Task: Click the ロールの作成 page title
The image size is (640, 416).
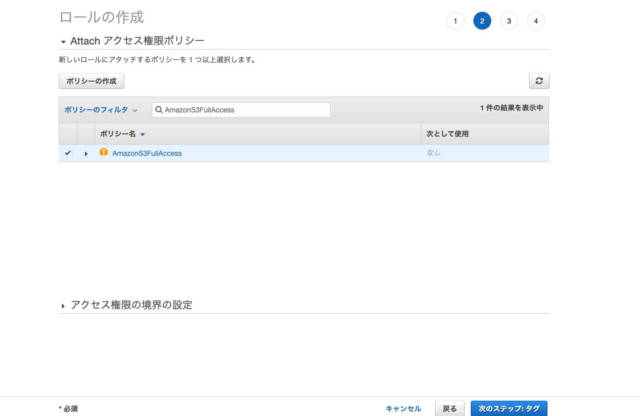Action: (102, 17)
